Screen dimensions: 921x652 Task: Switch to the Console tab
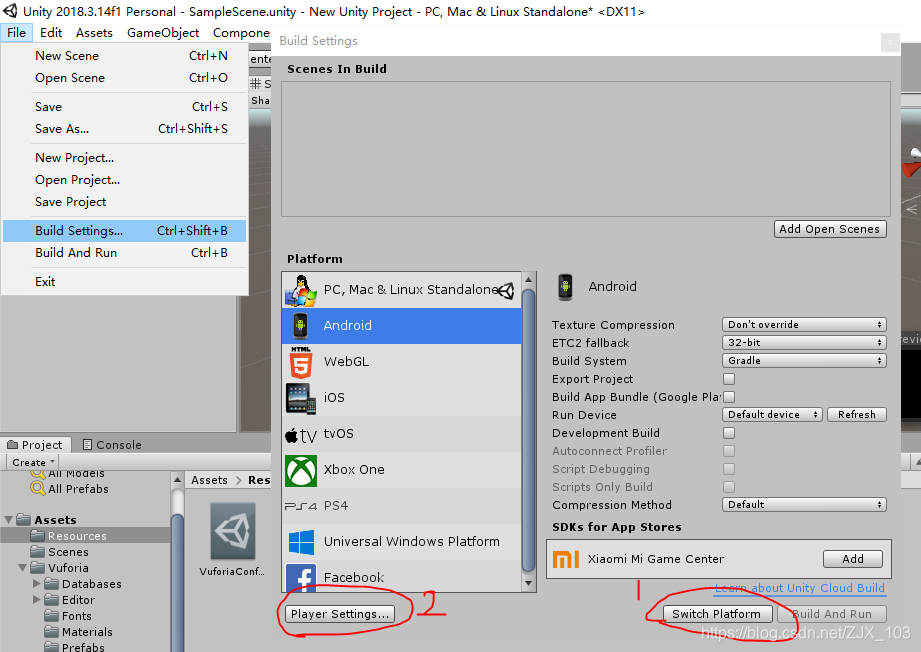(112, 445)
